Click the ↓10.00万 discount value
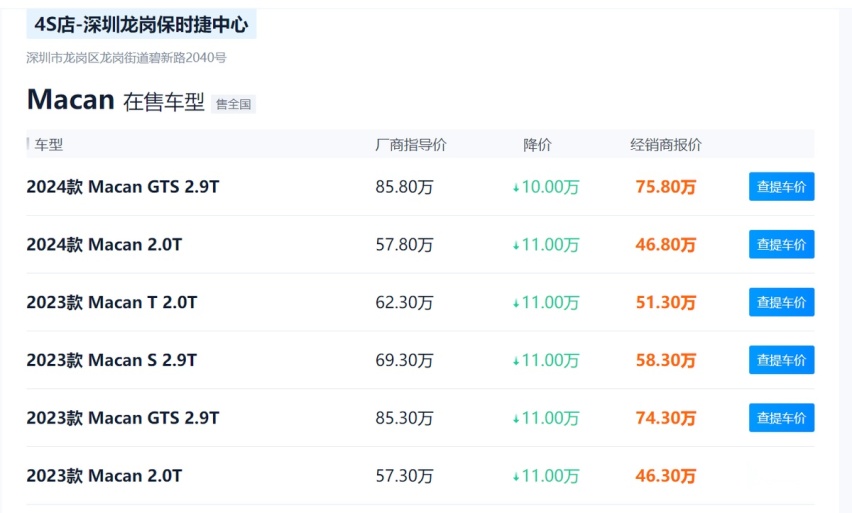852x513 pixels. click(546, 187)
